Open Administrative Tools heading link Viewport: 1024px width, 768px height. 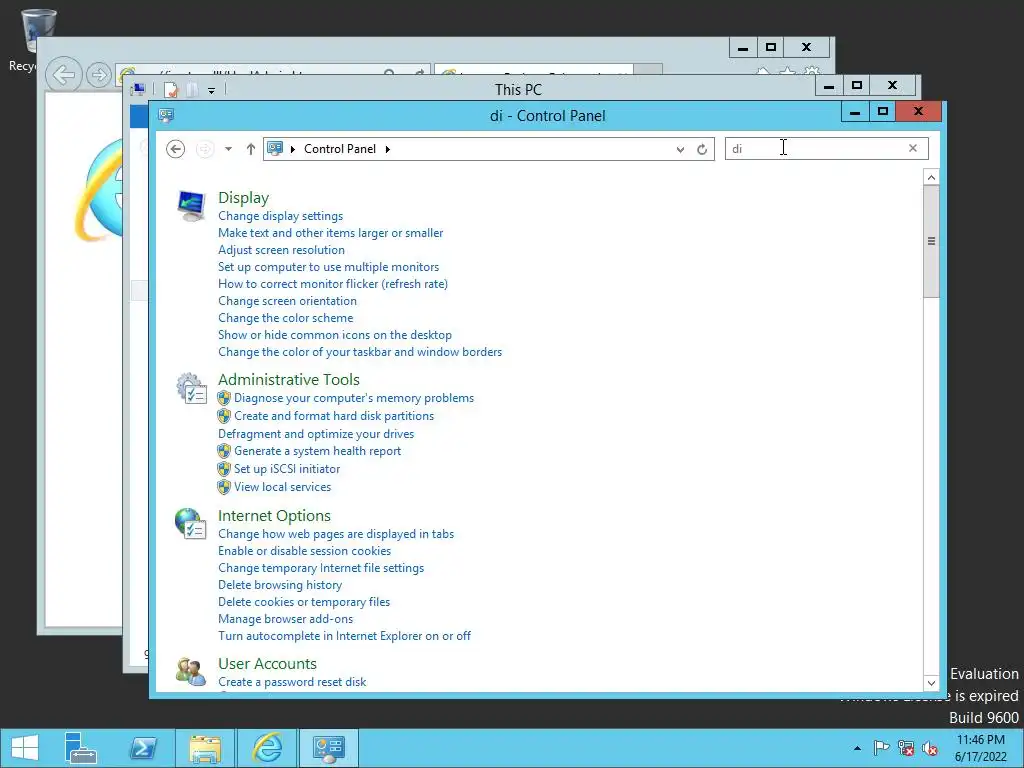pos(289,379)
